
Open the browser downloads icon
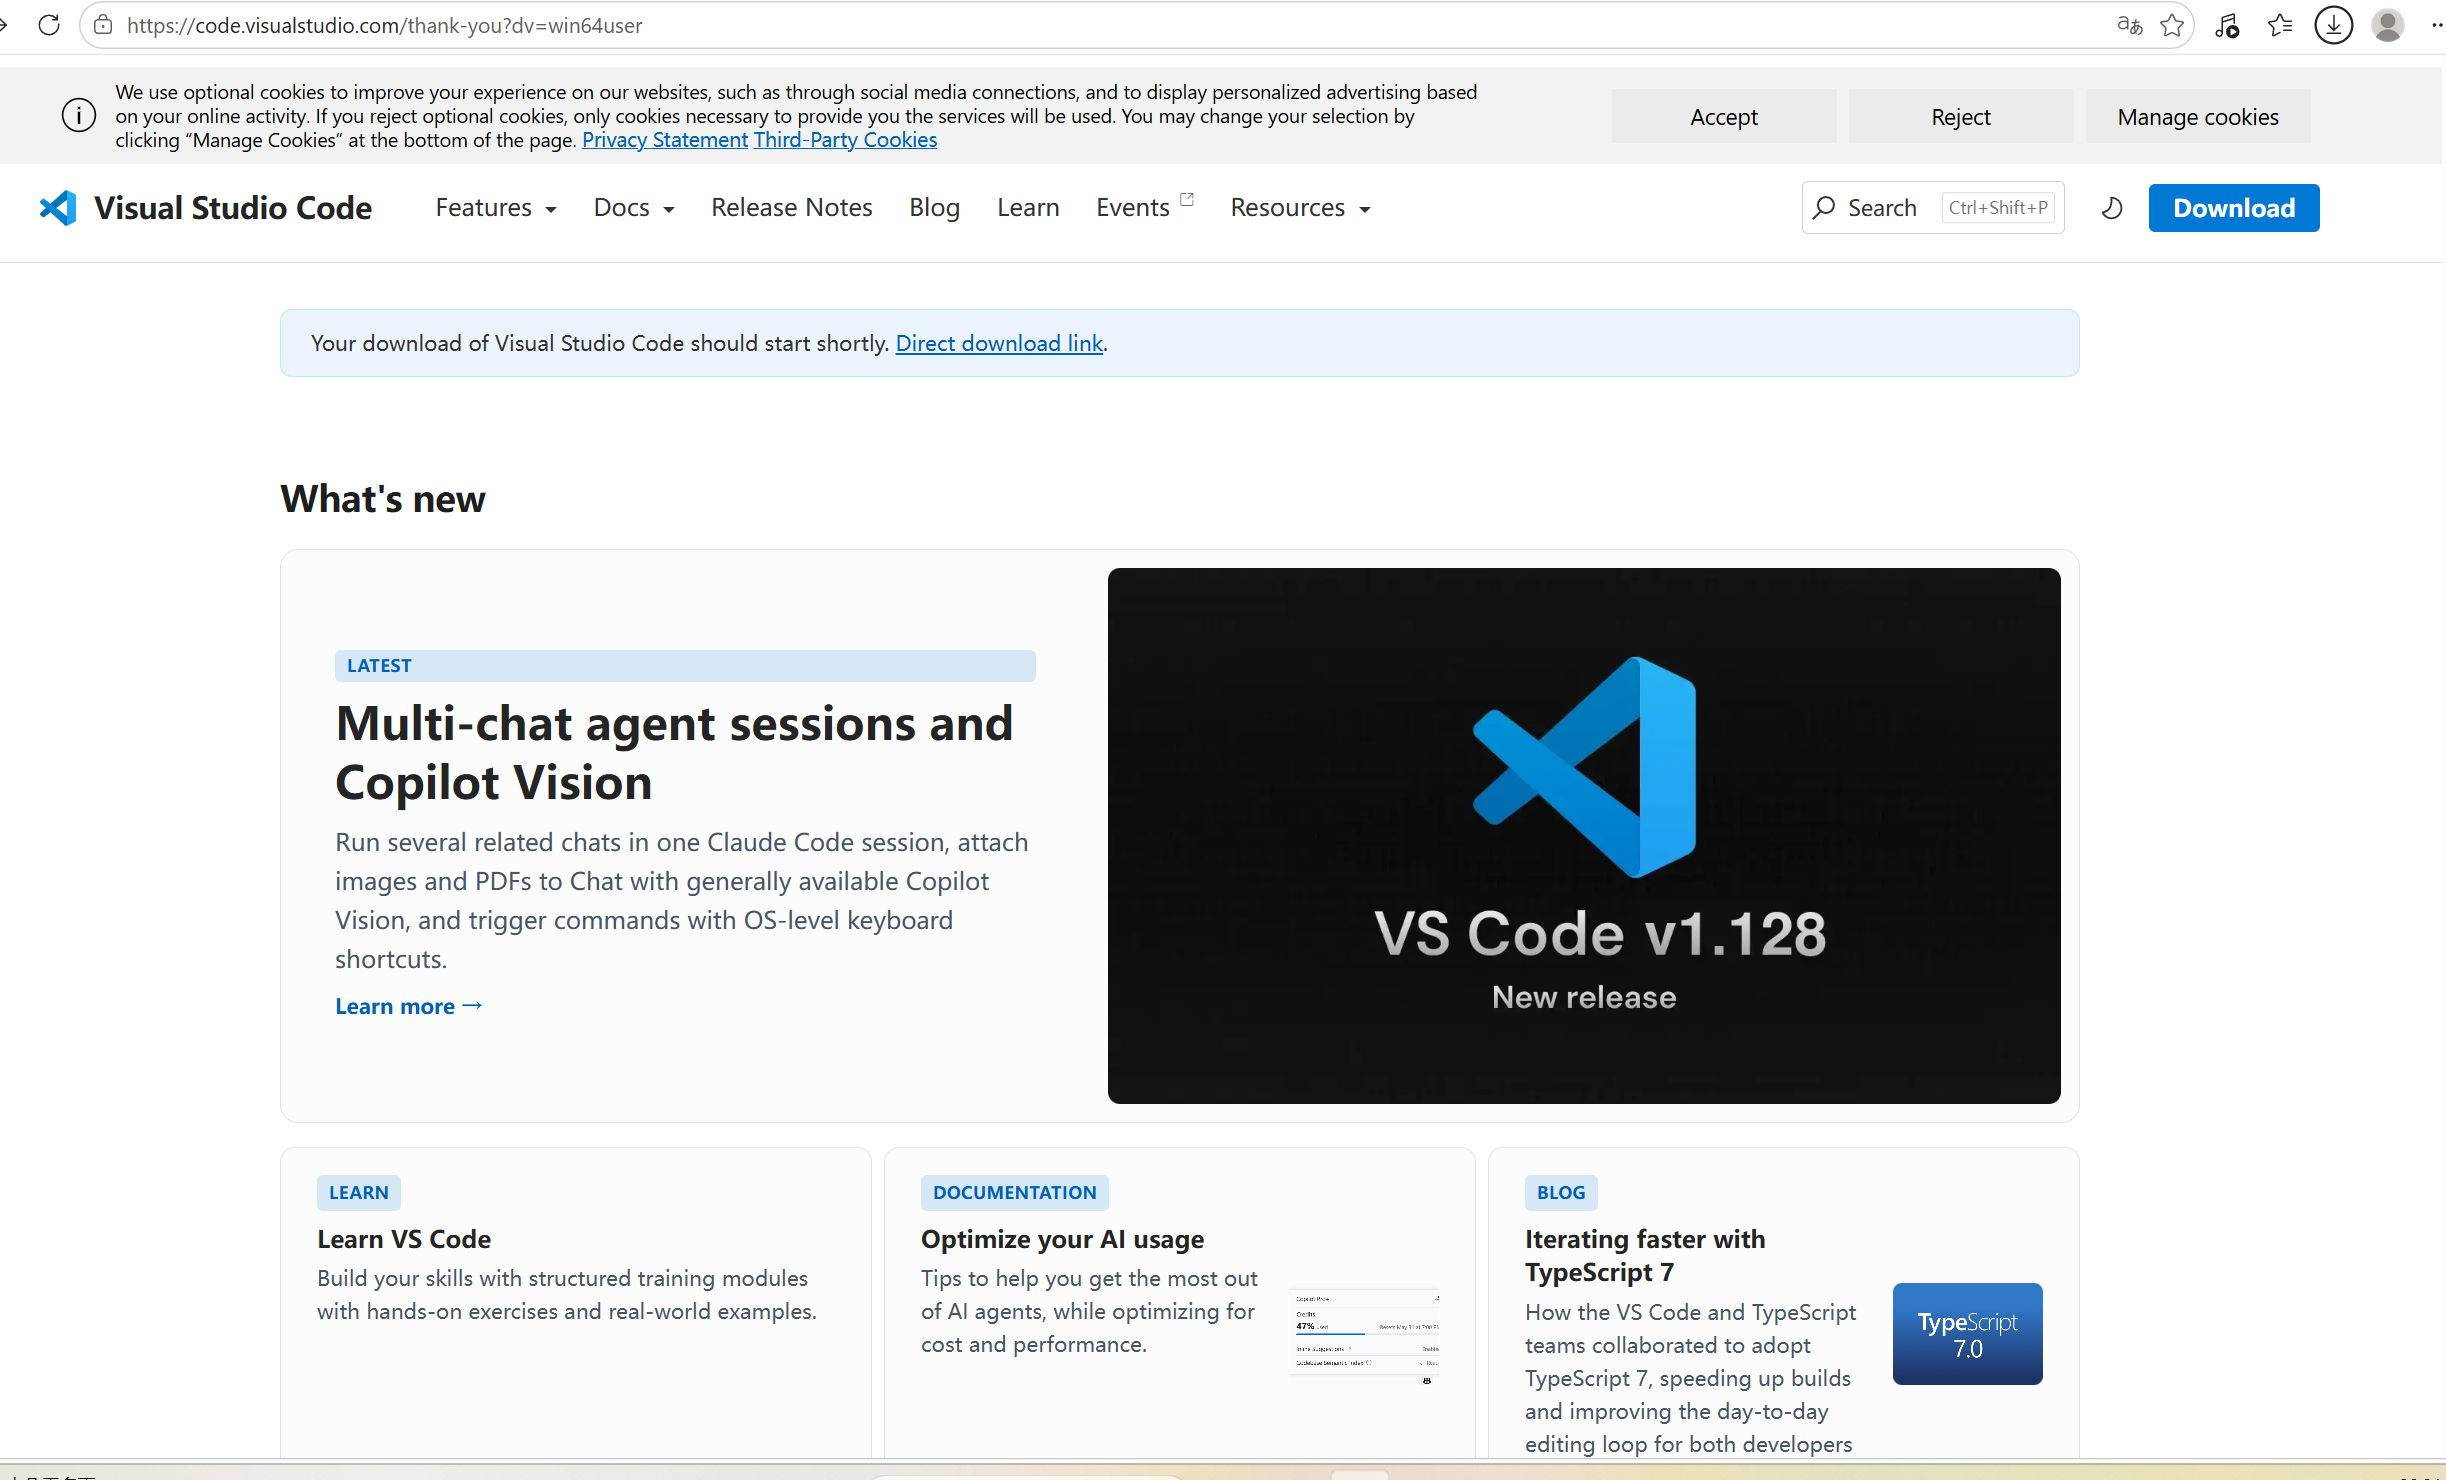2334,25
